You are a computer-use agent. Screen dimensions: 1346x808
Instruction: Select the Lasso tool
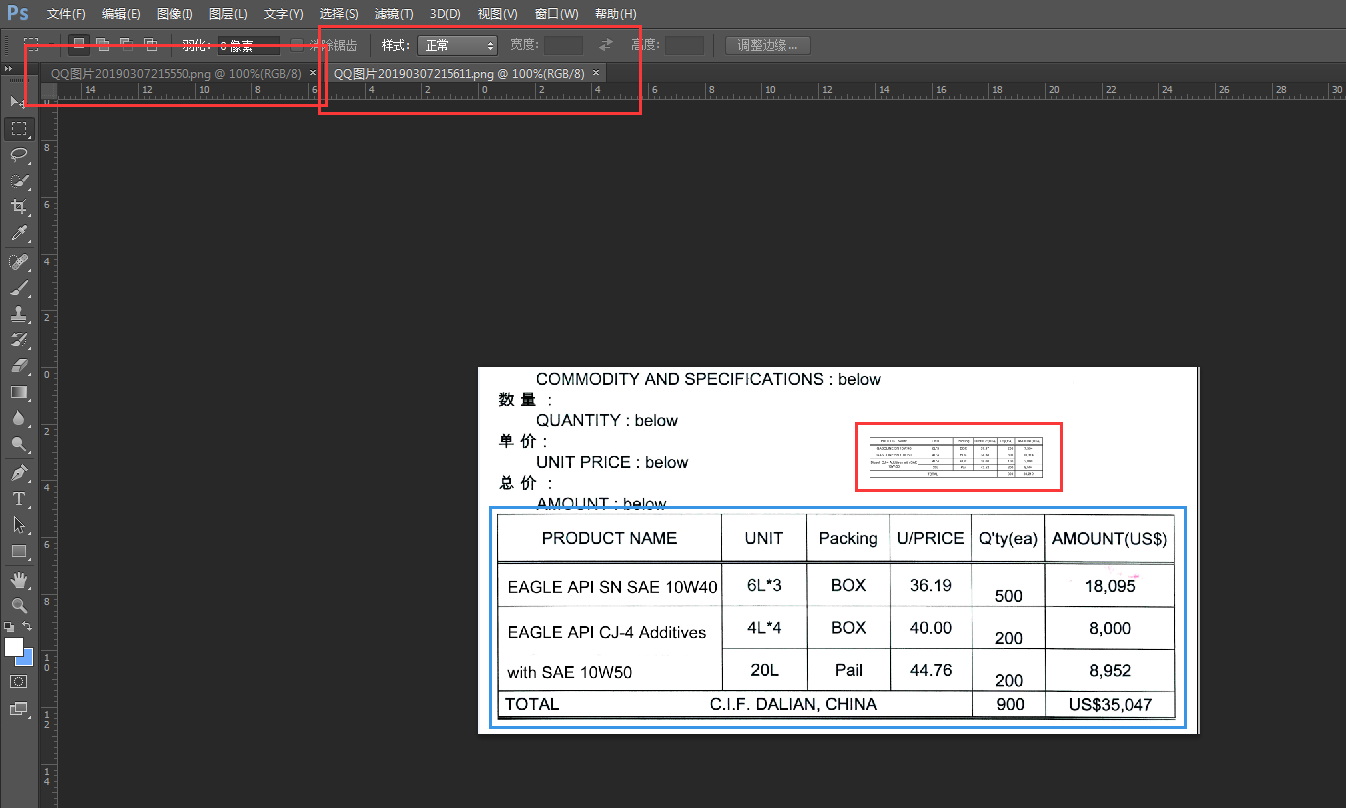(18, 154)
